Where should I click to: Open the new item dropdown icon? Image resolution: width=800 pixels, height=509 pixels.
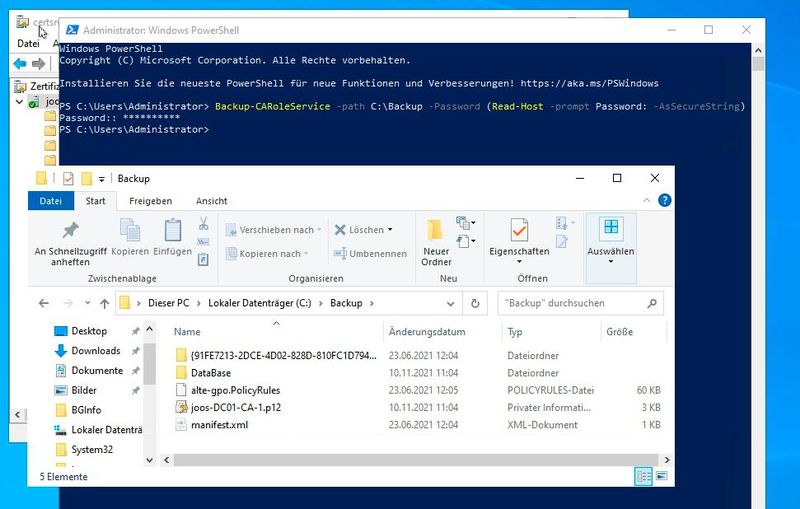click(x=465, y=223)
